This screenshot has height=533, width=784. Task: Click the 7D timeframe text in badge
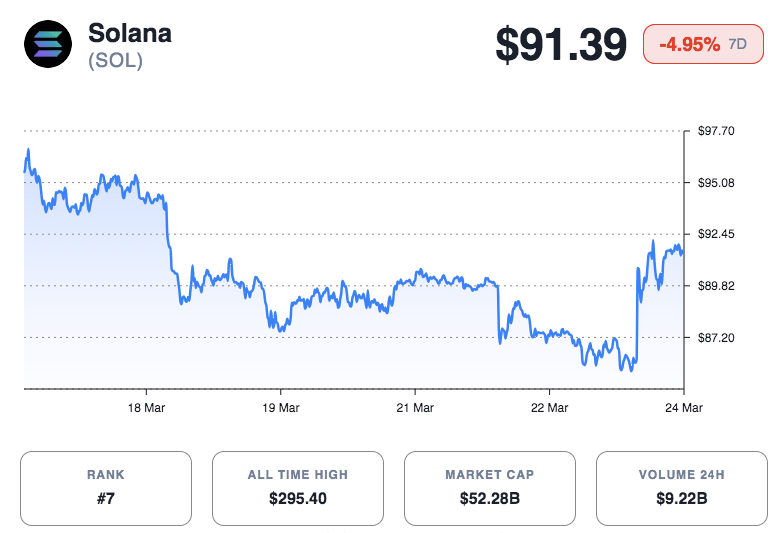click(738, 44)
